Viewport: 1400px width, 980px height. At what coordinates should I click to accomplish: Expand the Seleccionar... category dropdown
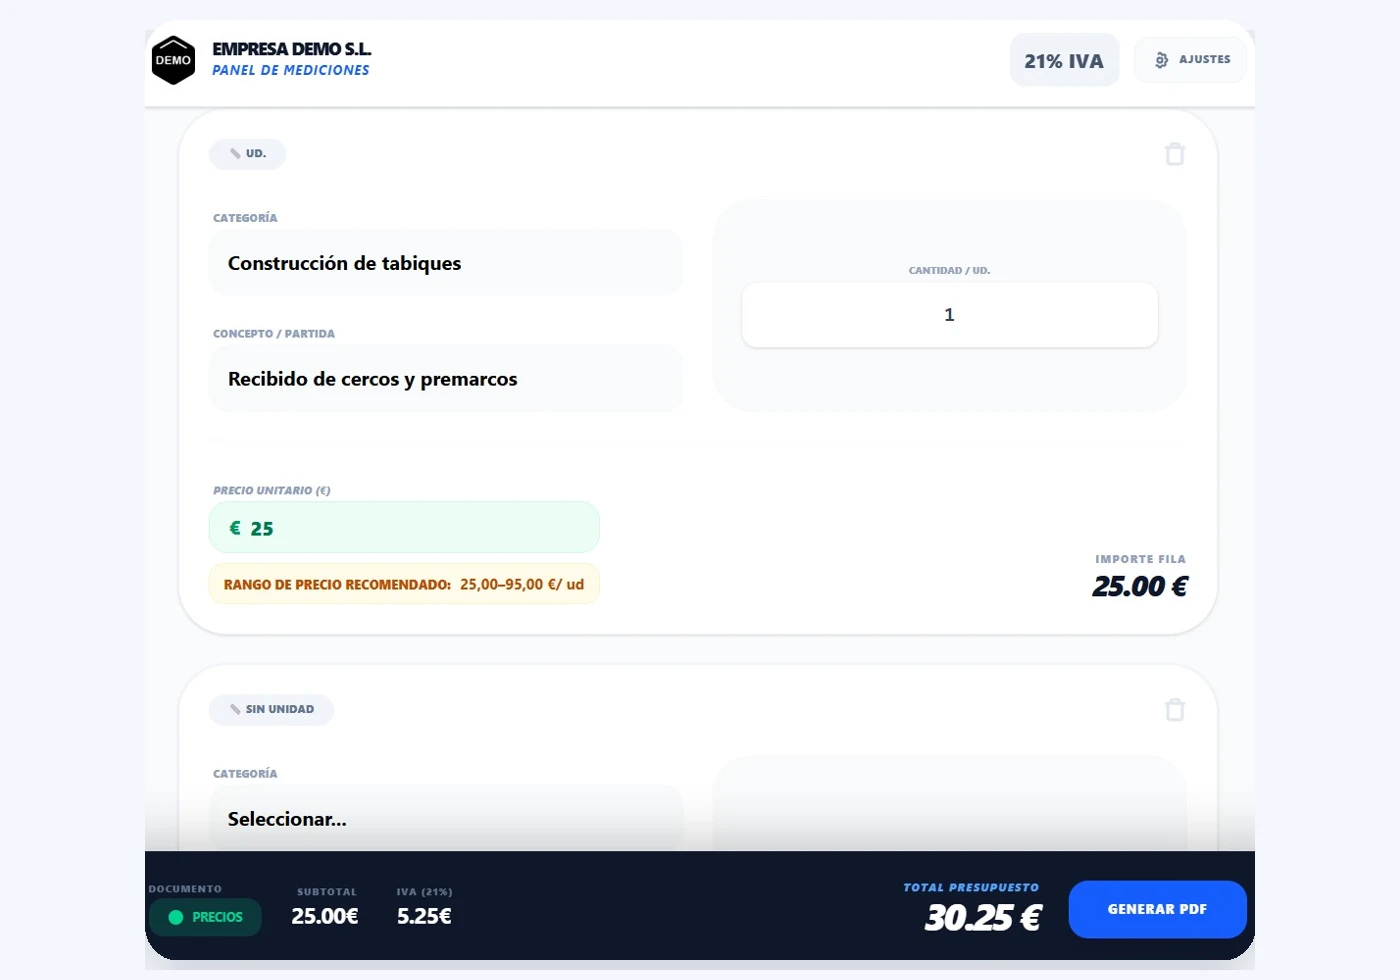click(x=445, y=819)
